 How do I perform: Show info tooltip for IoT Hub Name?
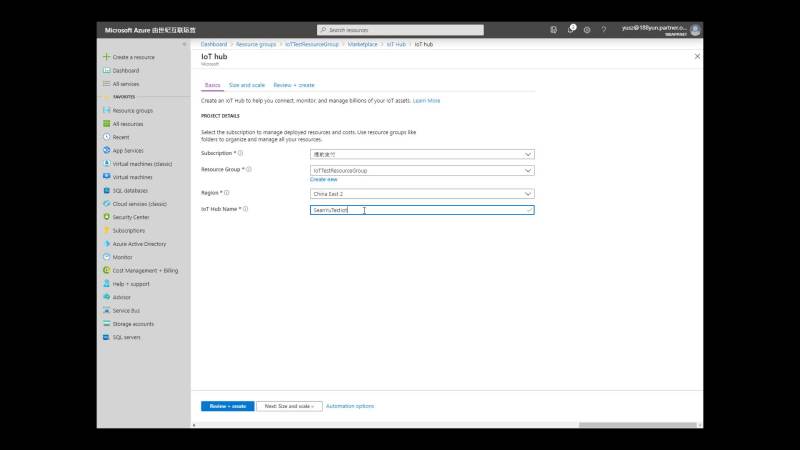[245, 209]
